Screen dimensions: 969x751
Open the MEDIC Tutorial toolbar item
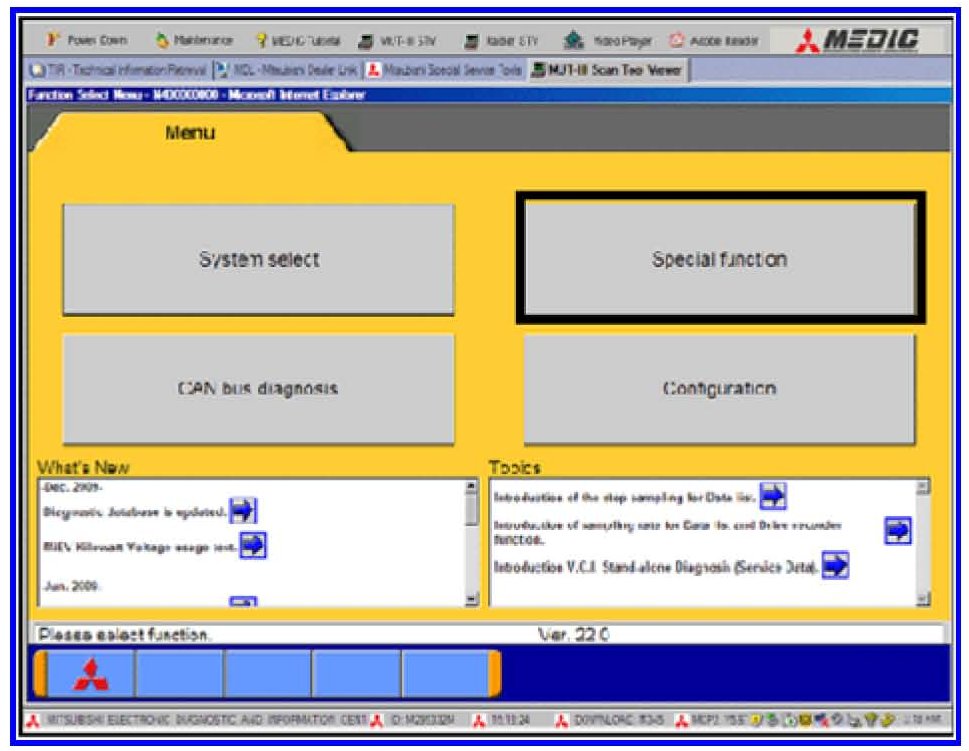[x=300, y=41]
